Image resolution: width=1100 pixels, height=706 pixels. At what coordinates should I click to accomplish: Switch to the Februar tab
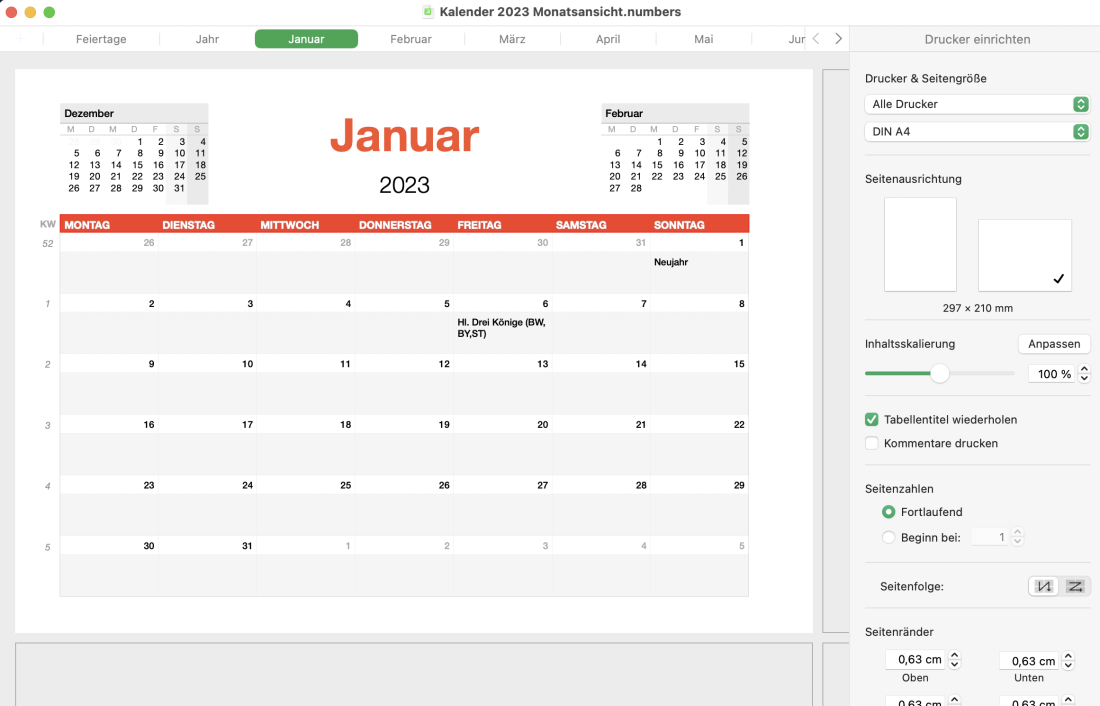click(x=410, y=39)
